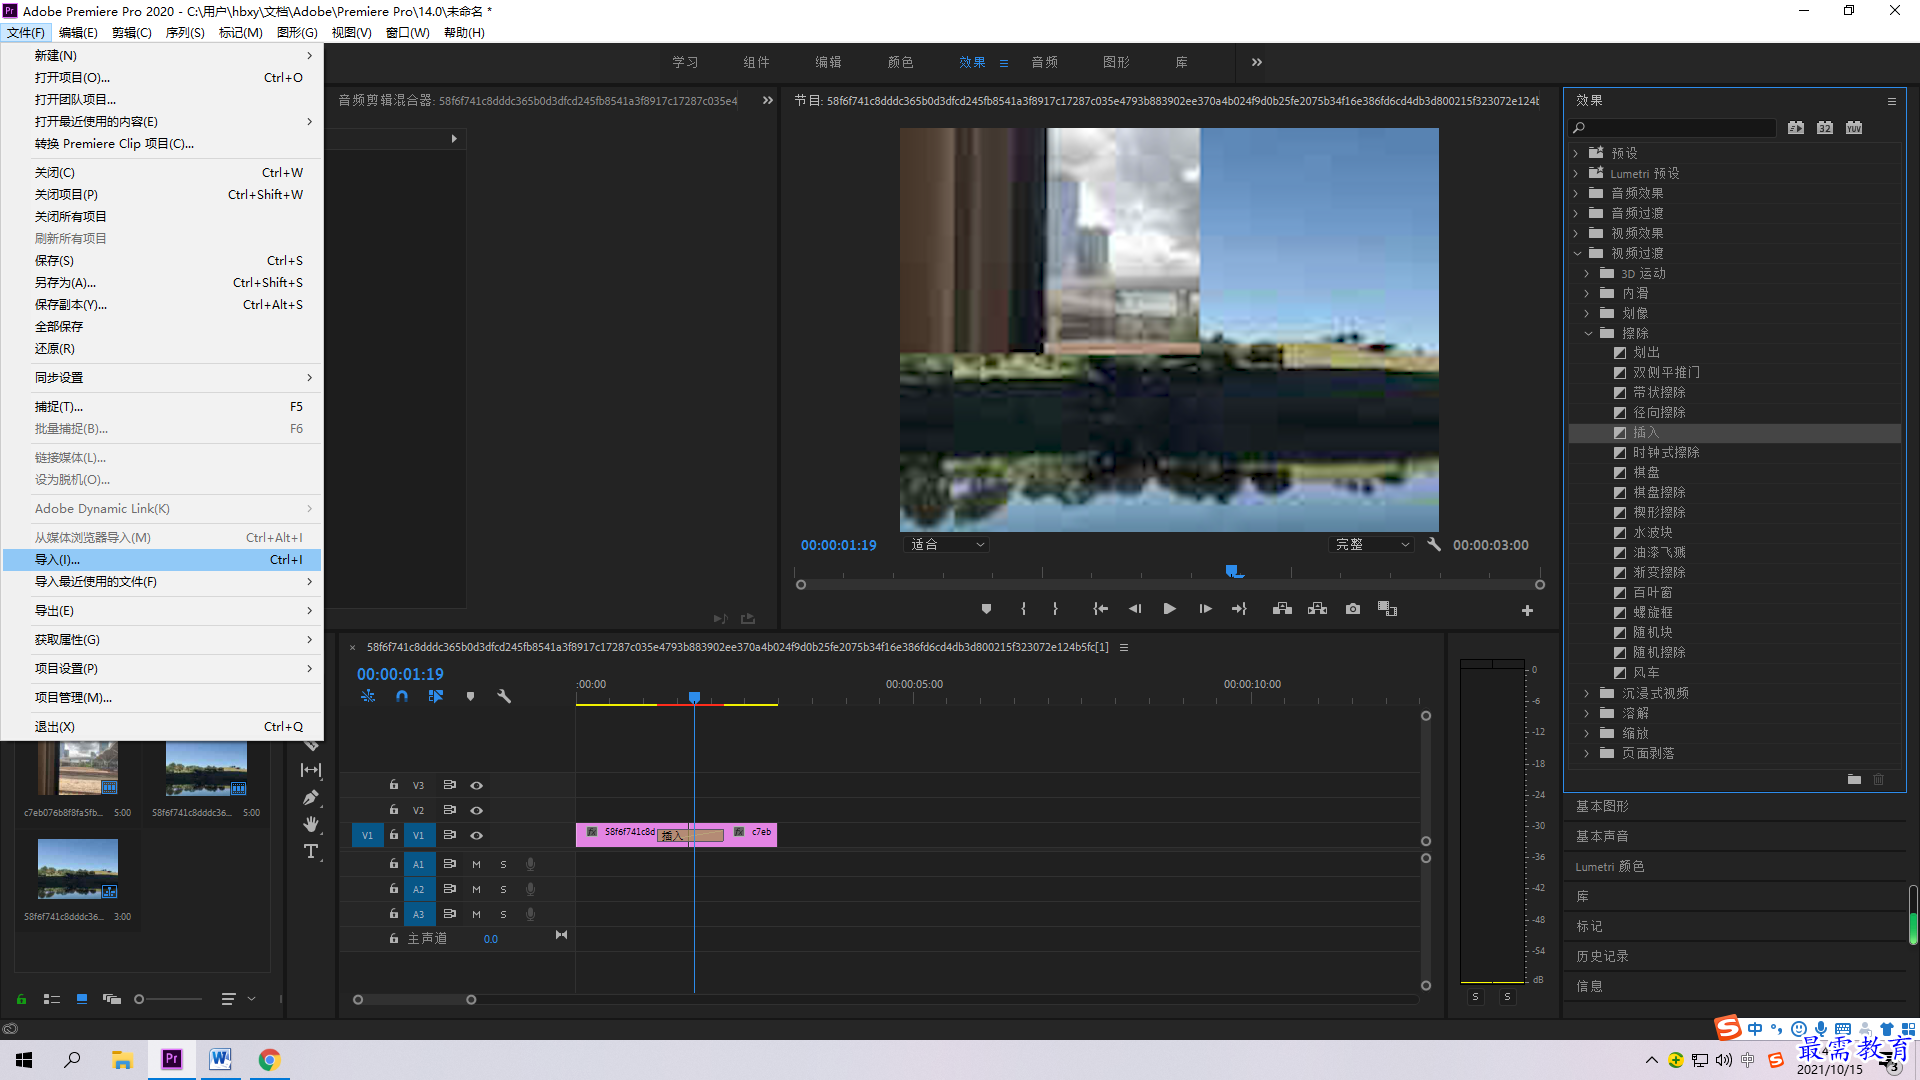Expand the 预设 effects folder

(x=1576, y=153)
